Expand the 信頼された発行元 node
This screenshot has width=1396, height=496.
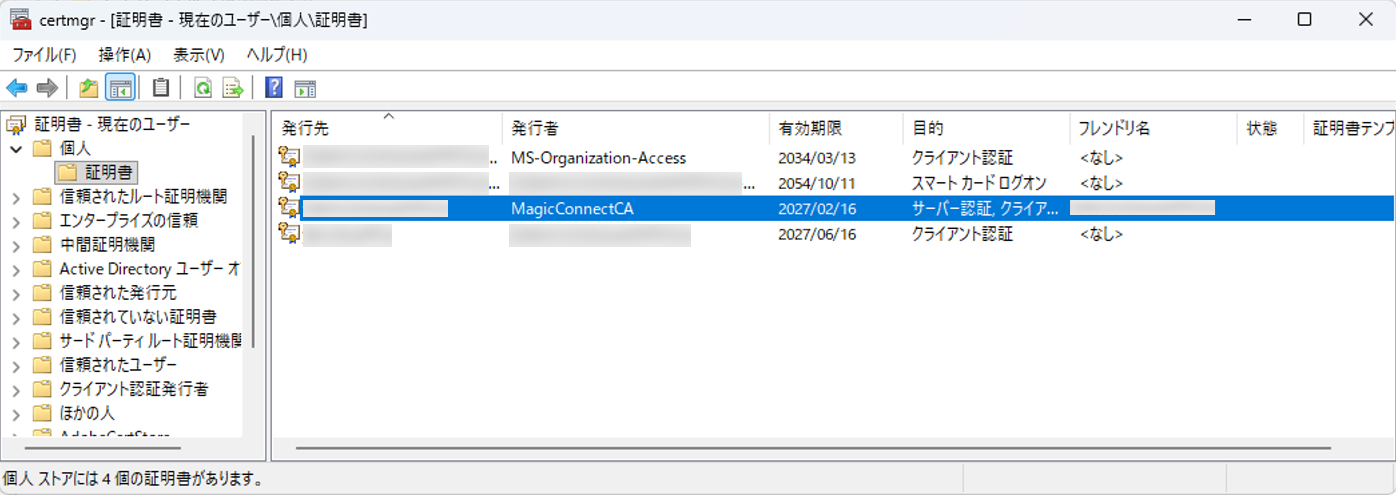(15, 293)
